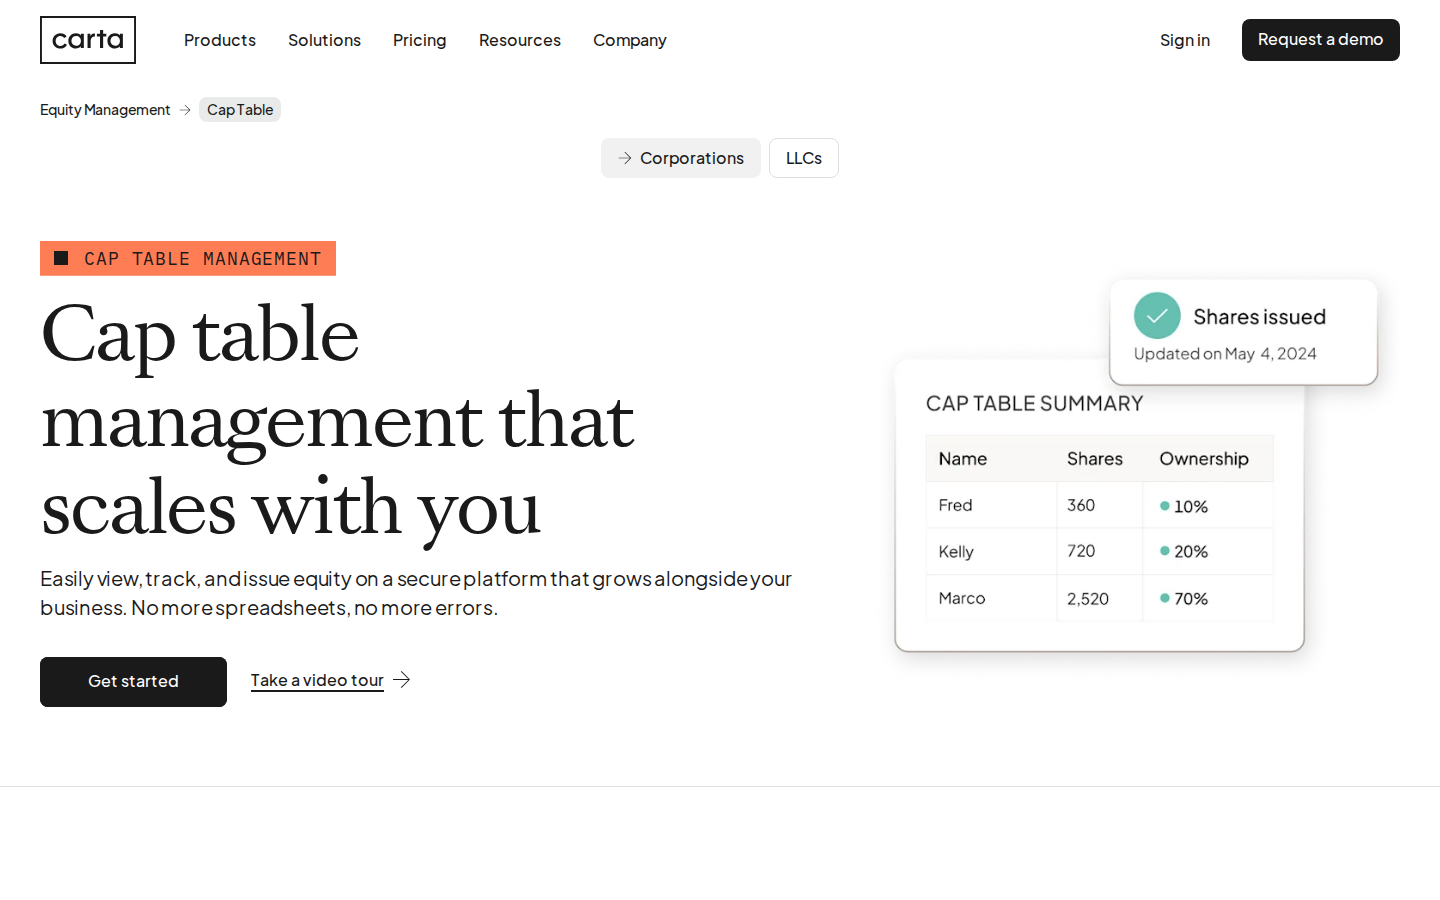1440x900 pixels.
Task: Click the 720 shares value
Action: coord(1081,551)
